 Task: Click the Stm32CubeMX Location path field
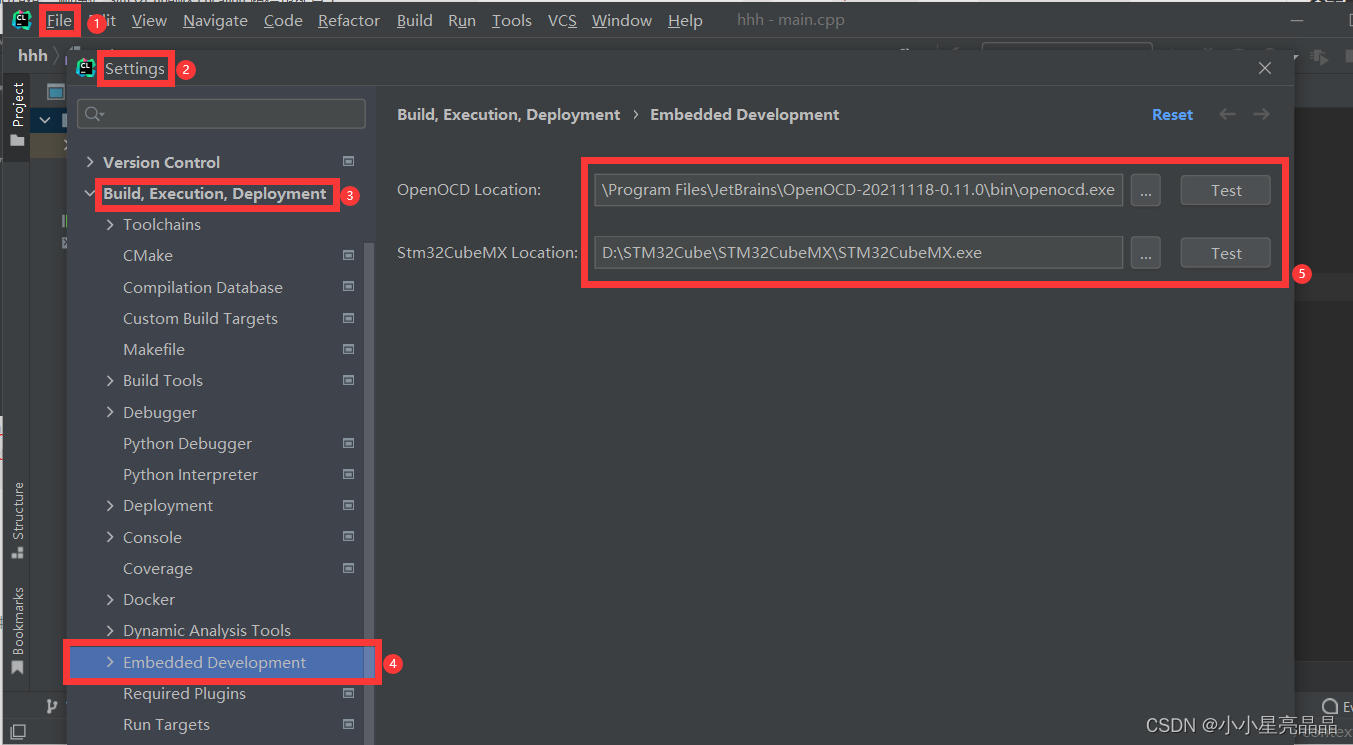coord(858,253)
